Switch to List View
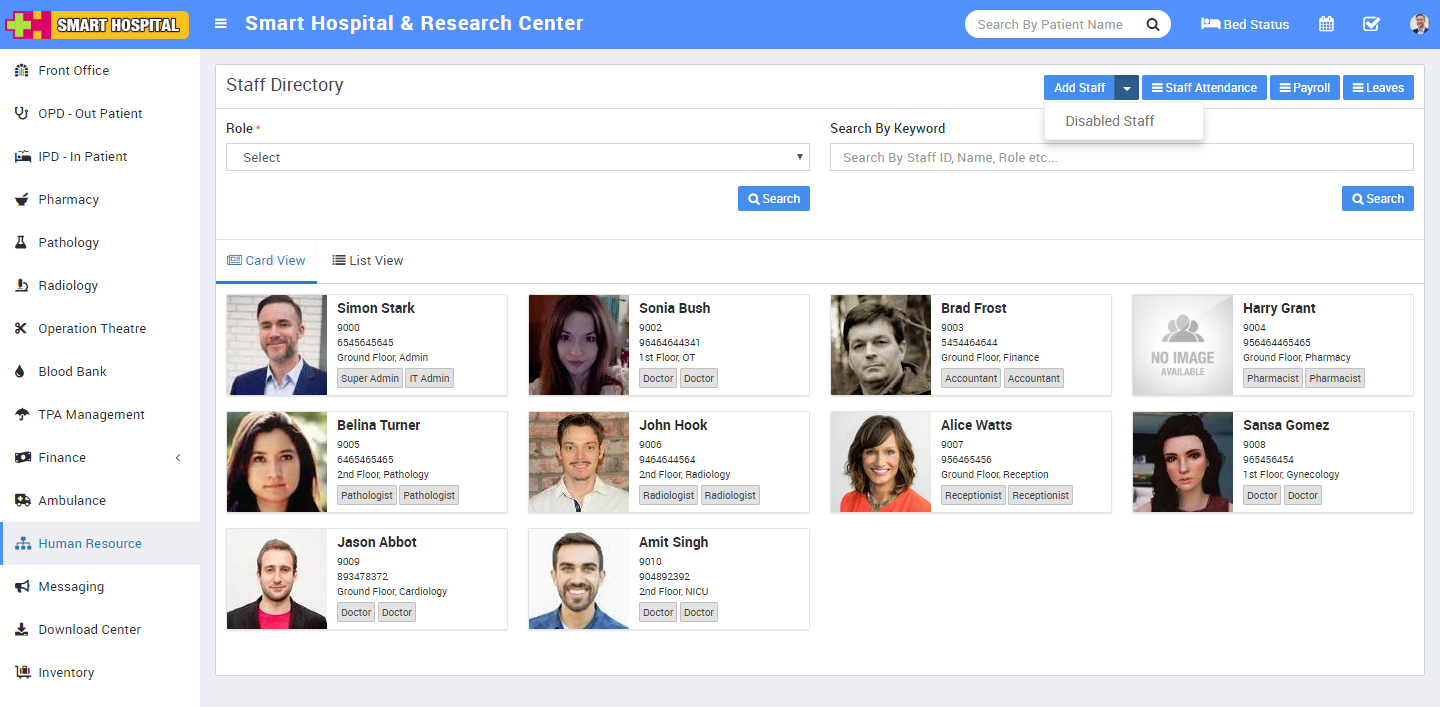The image size is (1440, 707). [367, 260]
